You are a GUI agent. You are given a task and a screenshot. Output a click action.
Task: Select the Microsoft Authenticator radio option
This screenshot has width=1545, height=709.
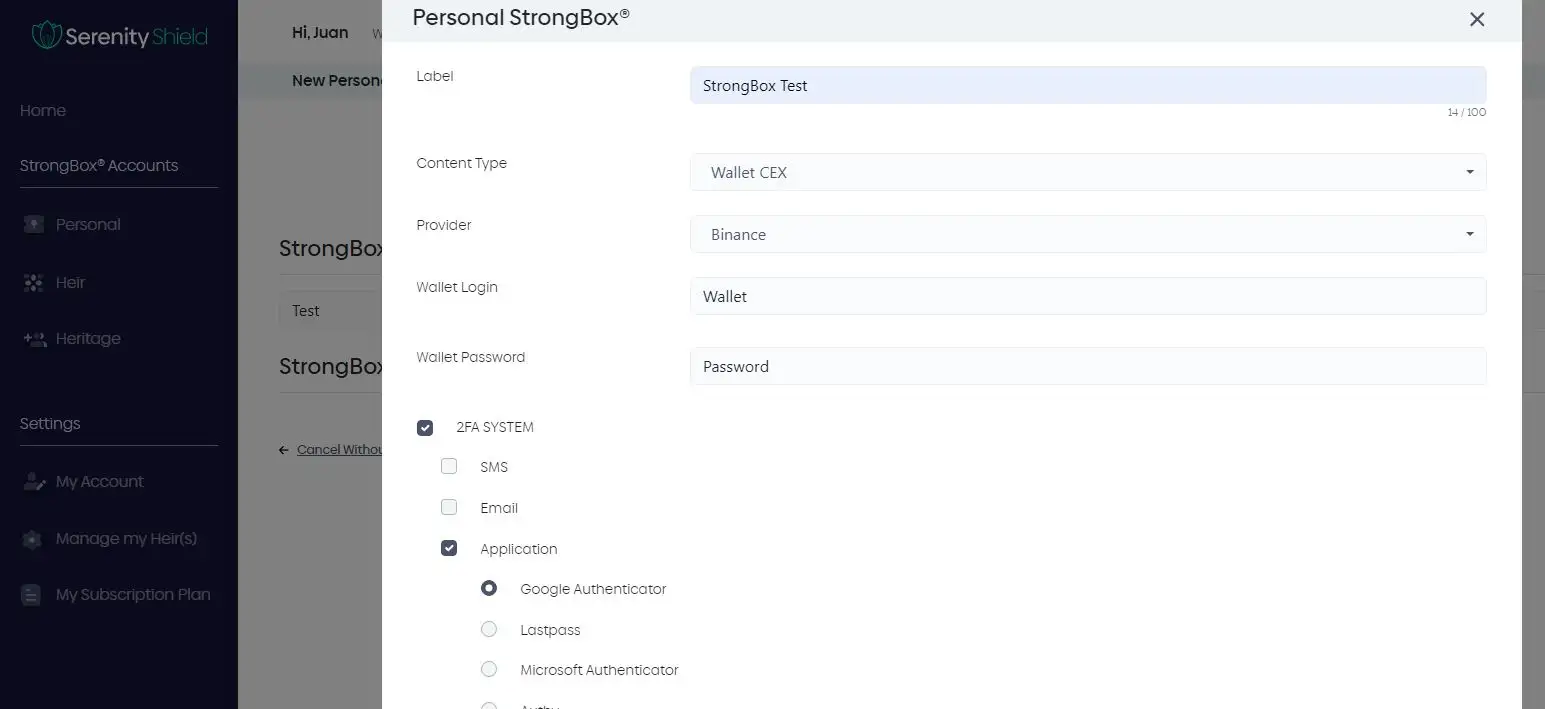(489, 670)
